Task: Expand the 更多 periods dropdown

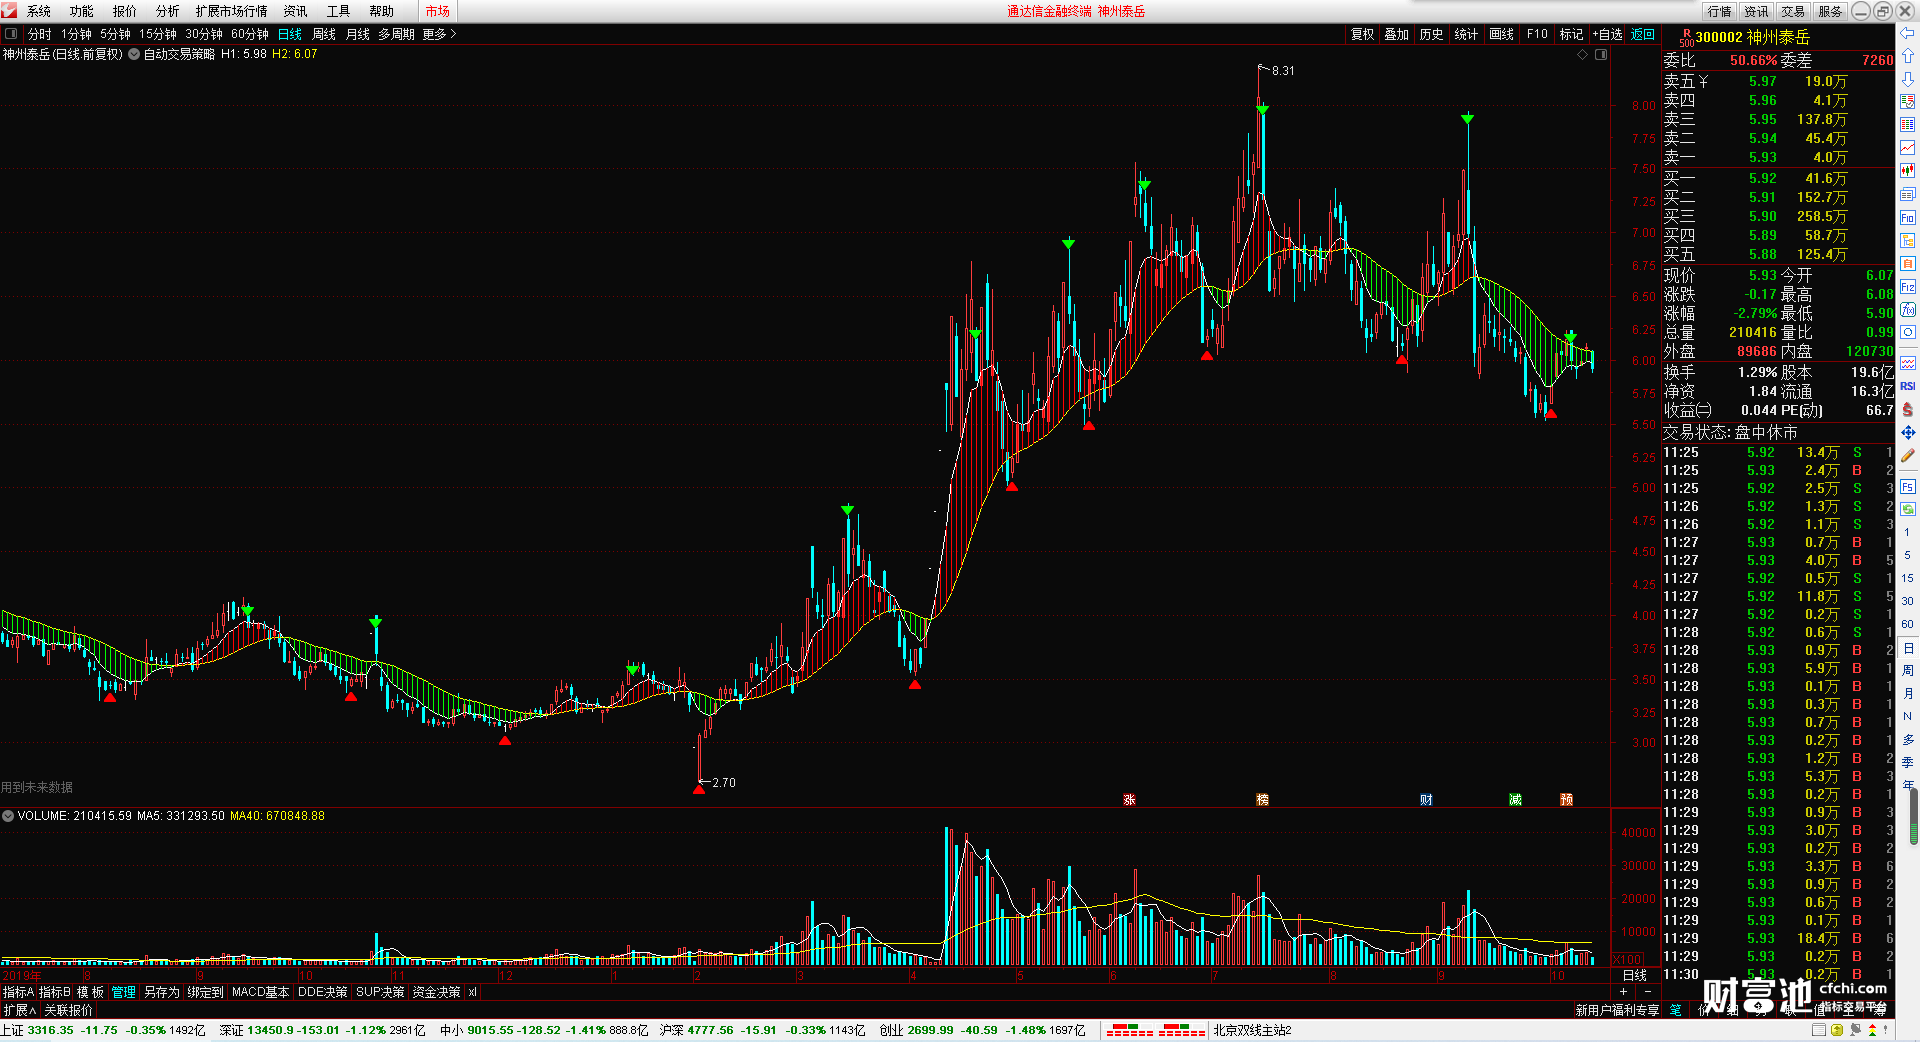Action: [x=439, y=34]
